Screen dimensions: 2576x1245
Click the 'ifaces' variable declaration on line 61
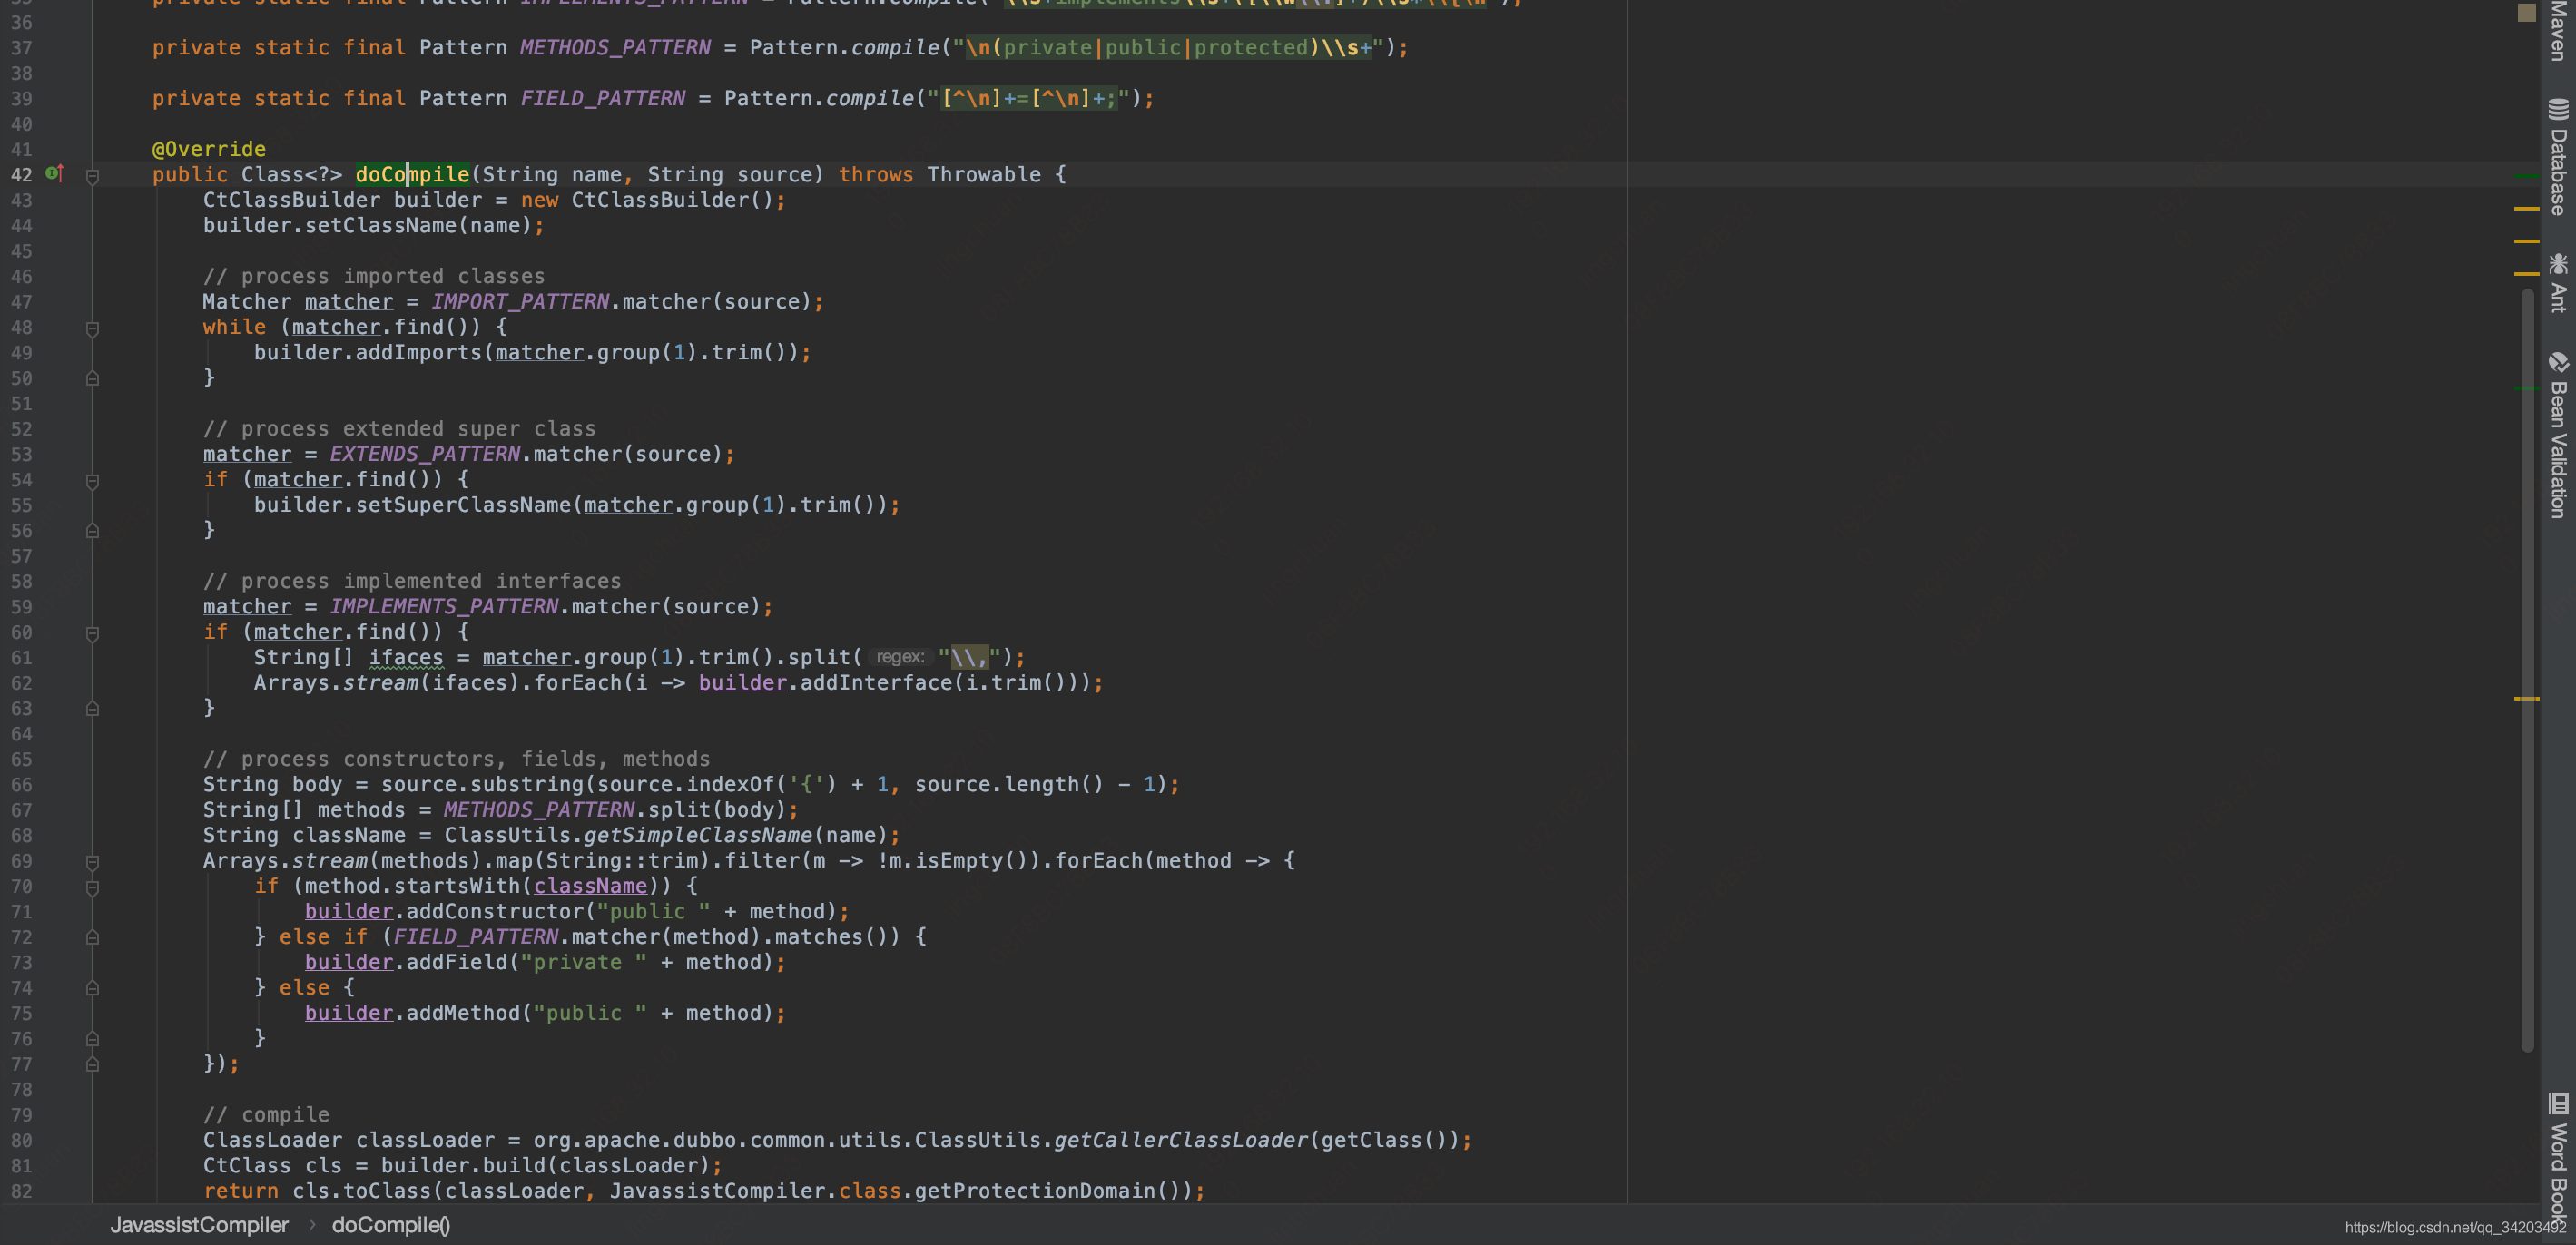click(x=406, y=657)
